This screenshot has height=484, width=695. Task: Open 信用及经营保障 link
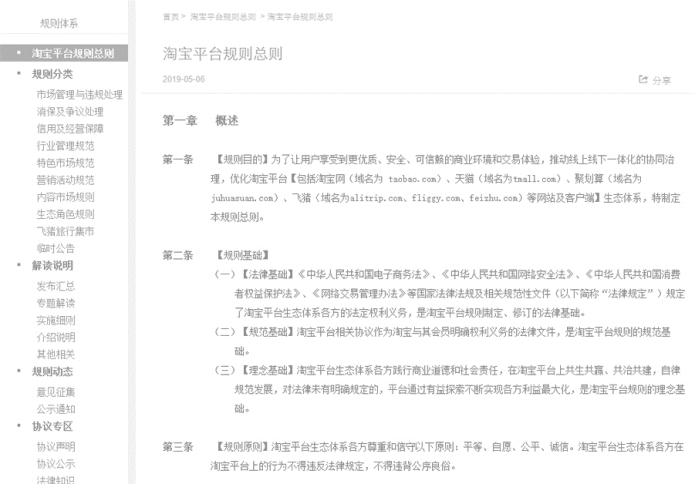(x=70, y=129)
